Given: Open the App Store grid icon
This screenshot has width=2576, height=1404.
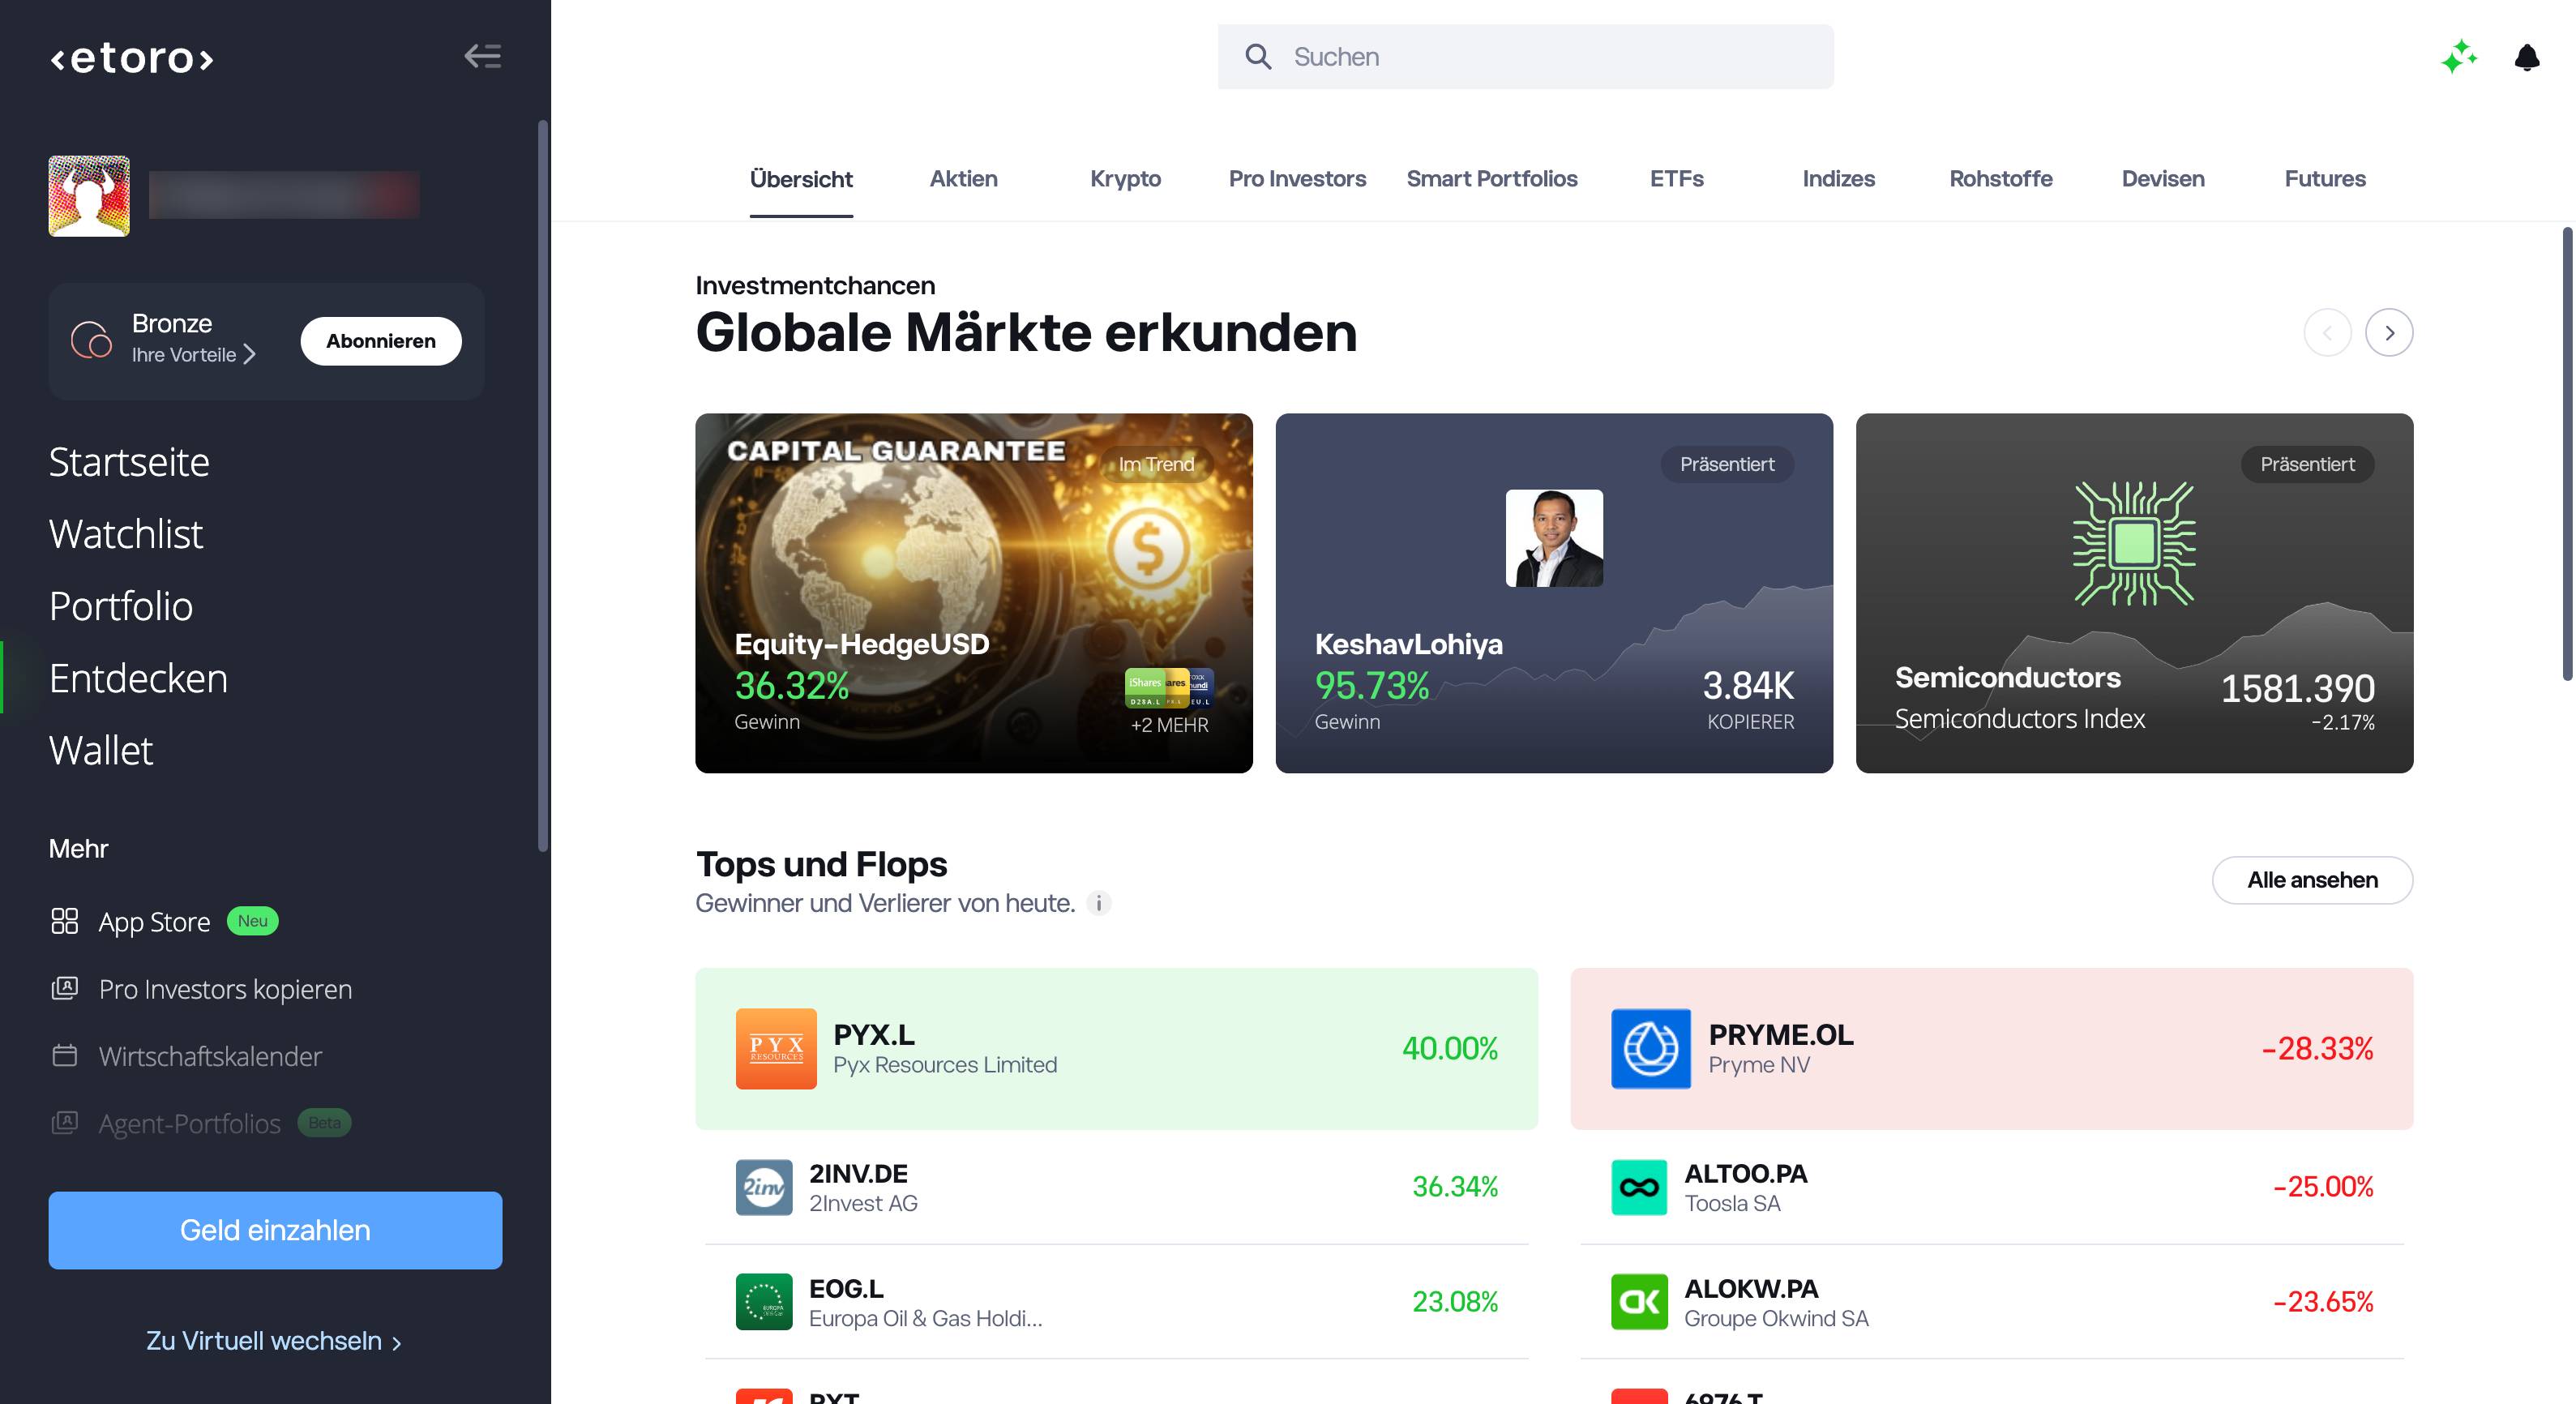Looking at the screenshot, I should tap(65, 921).
